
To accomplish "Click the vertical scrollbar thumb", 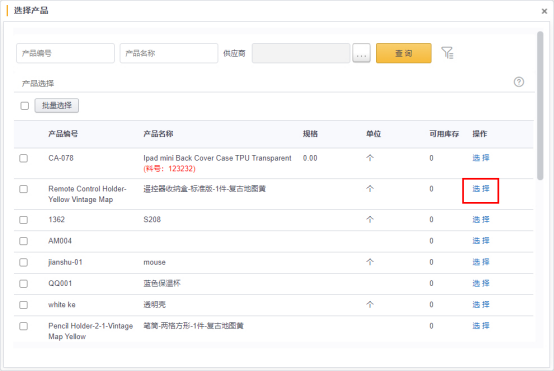I will (540, 106).
